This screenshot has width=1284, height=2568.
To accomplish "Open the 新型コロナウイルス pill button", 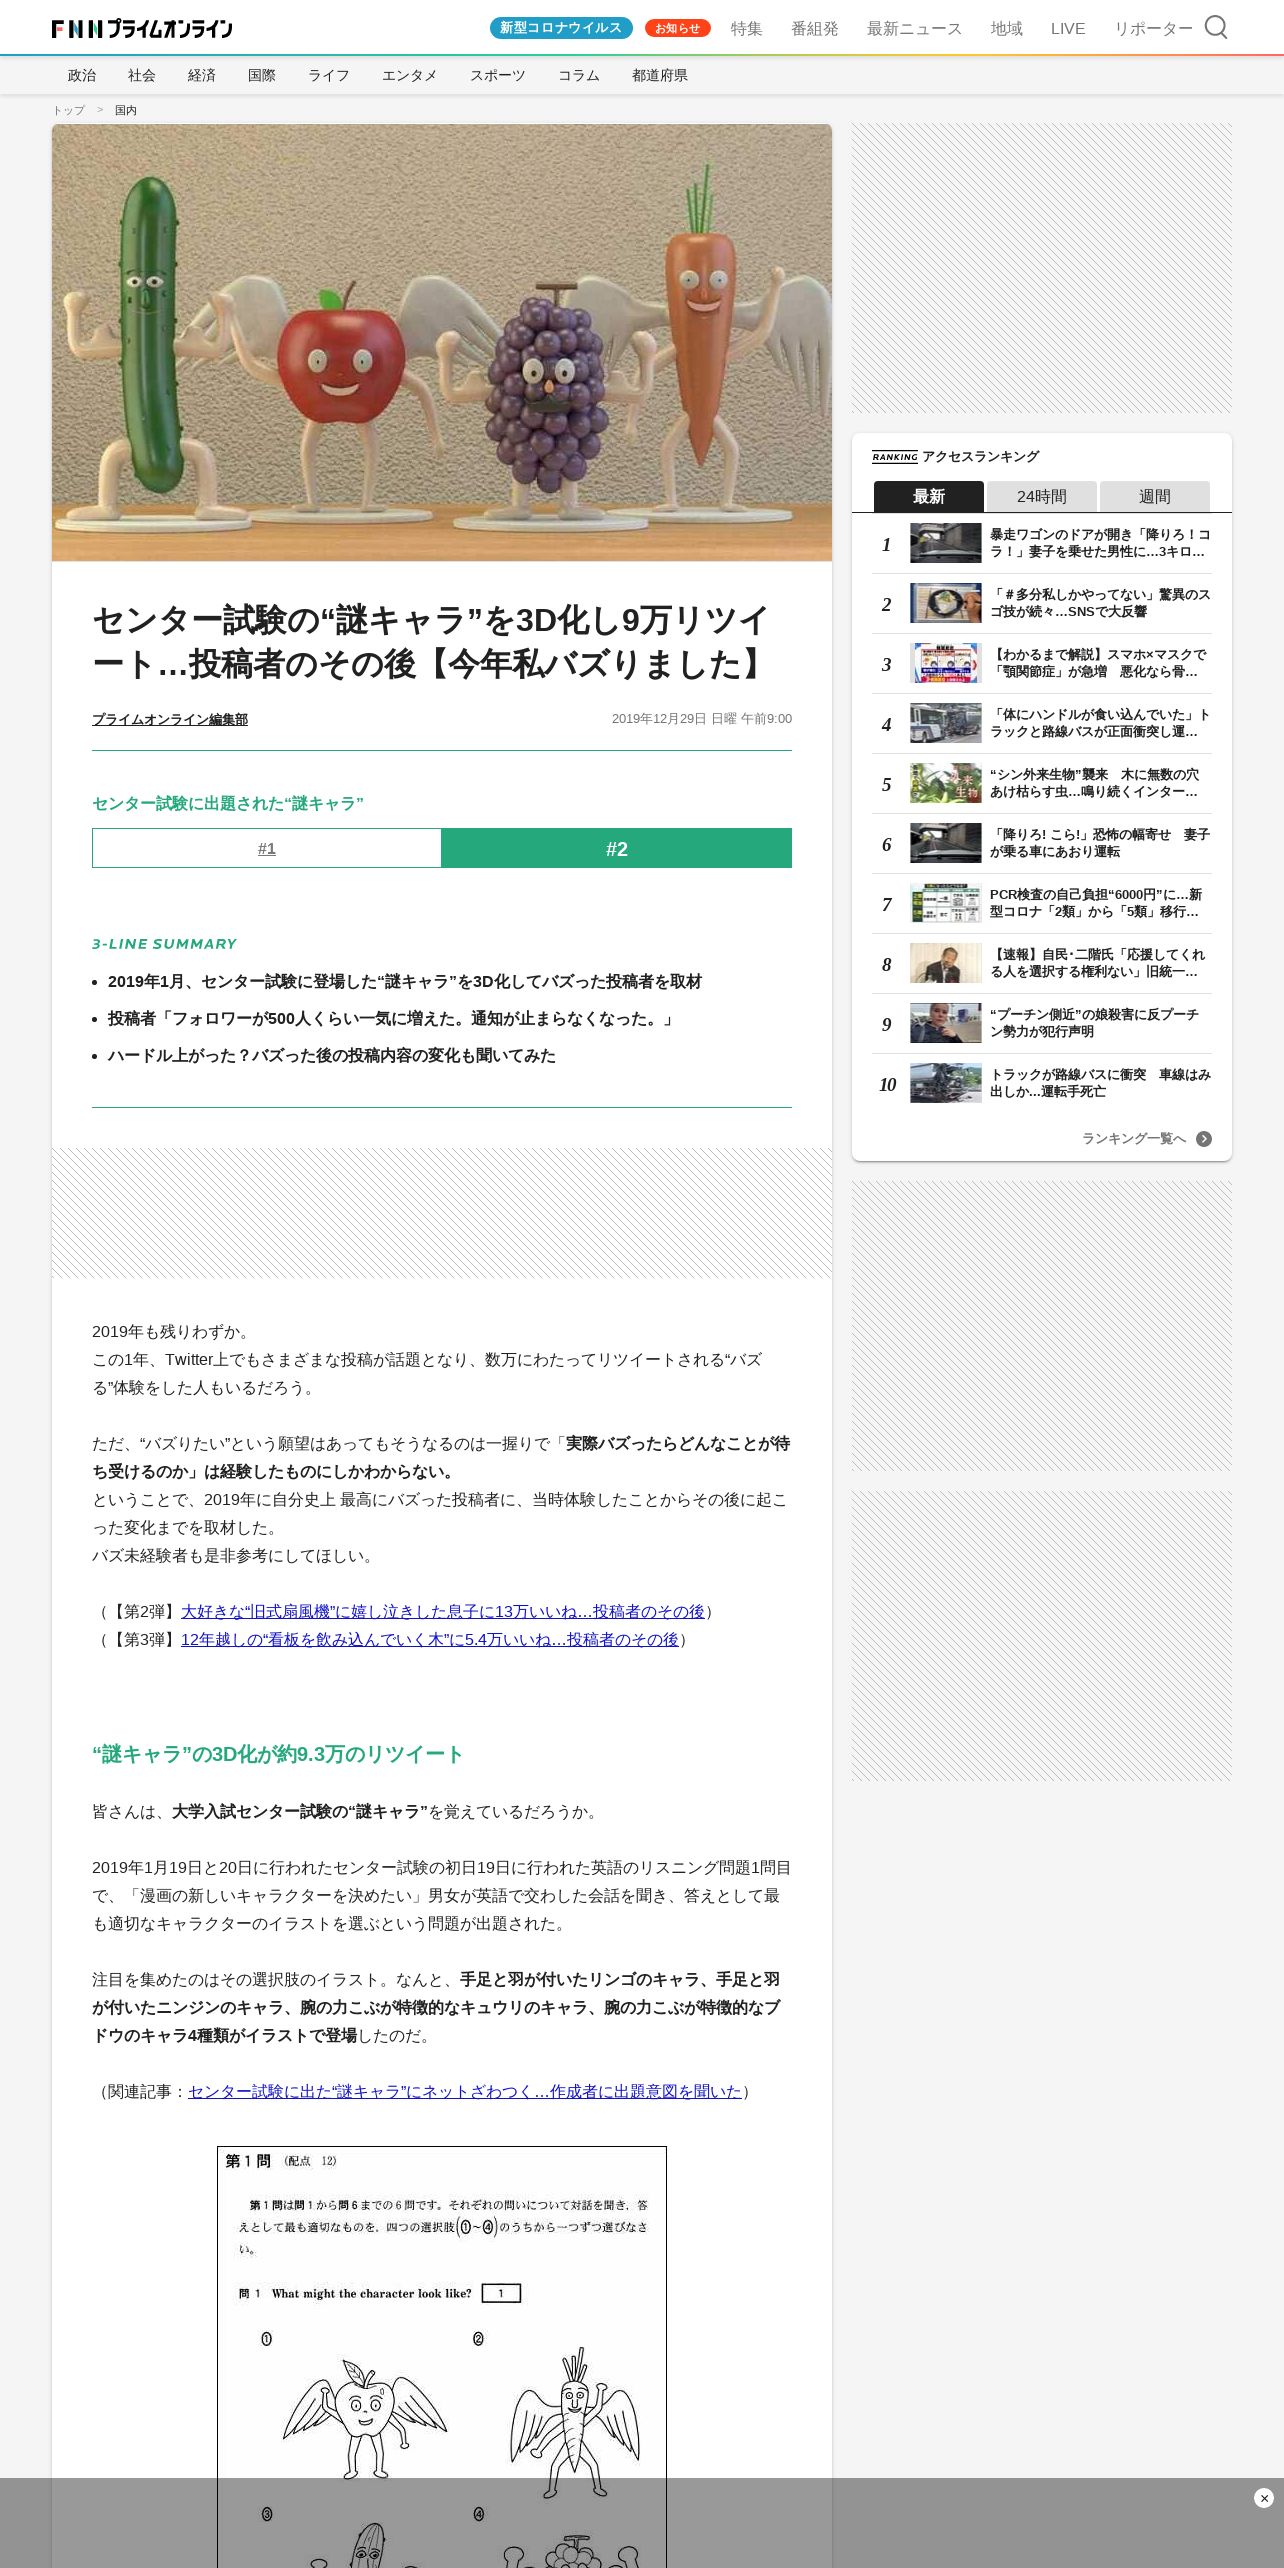I will tap(561, 28).
